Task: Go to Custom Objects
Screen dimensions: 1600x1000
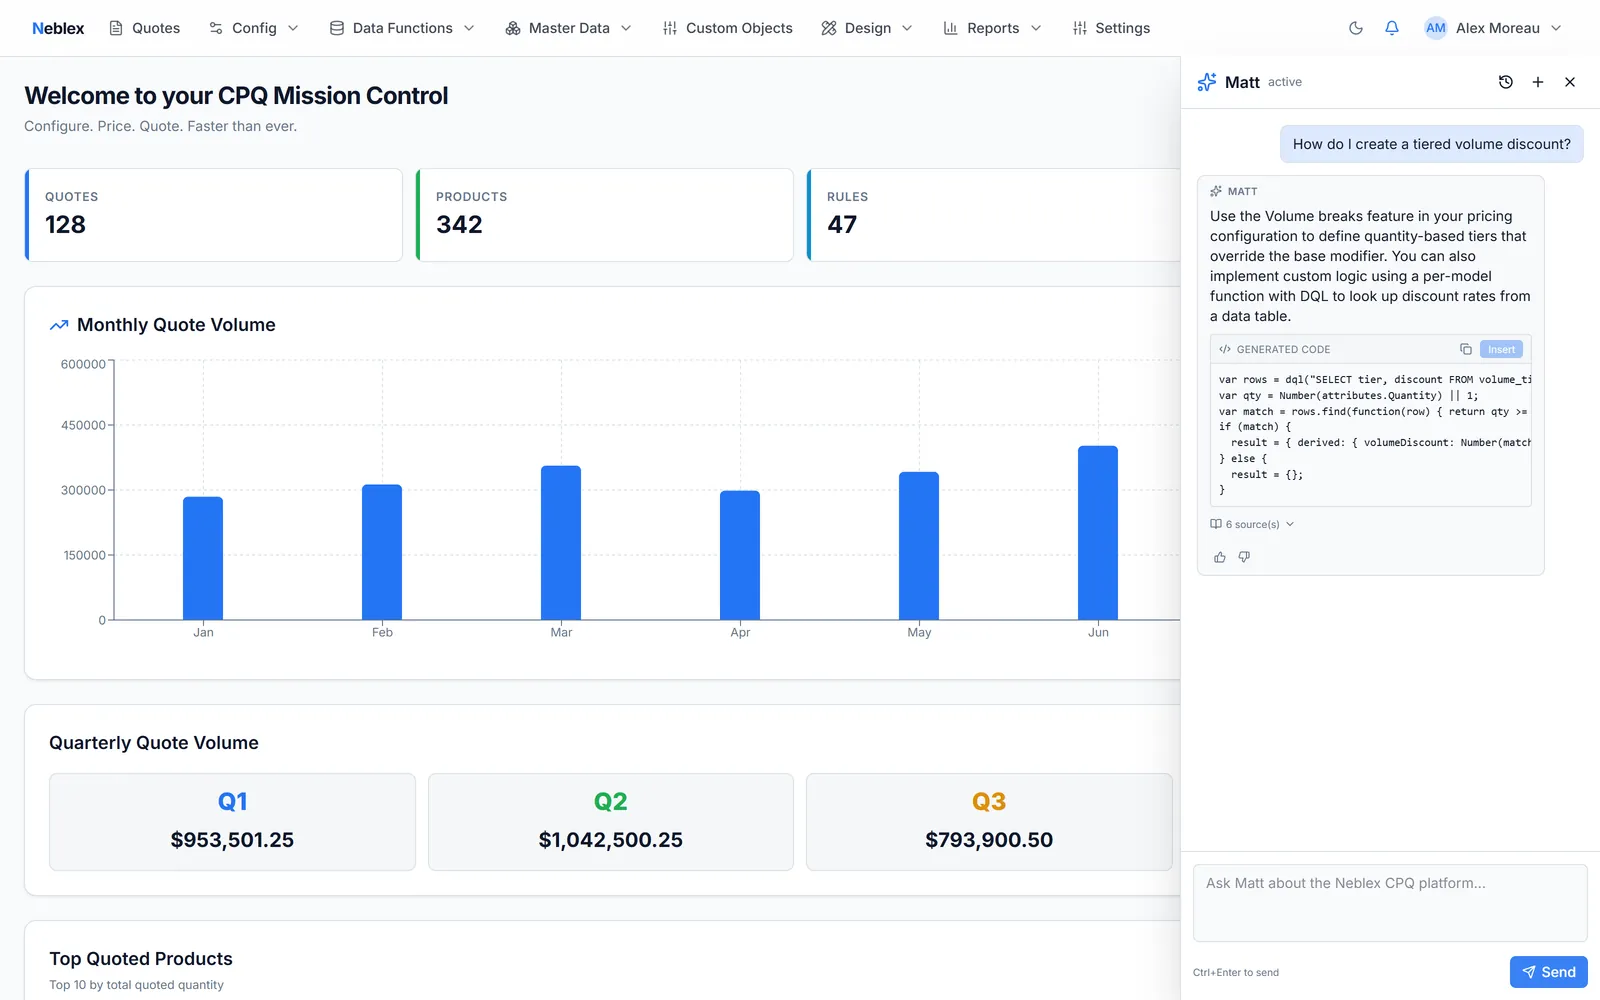Action: tap(728, 28)
